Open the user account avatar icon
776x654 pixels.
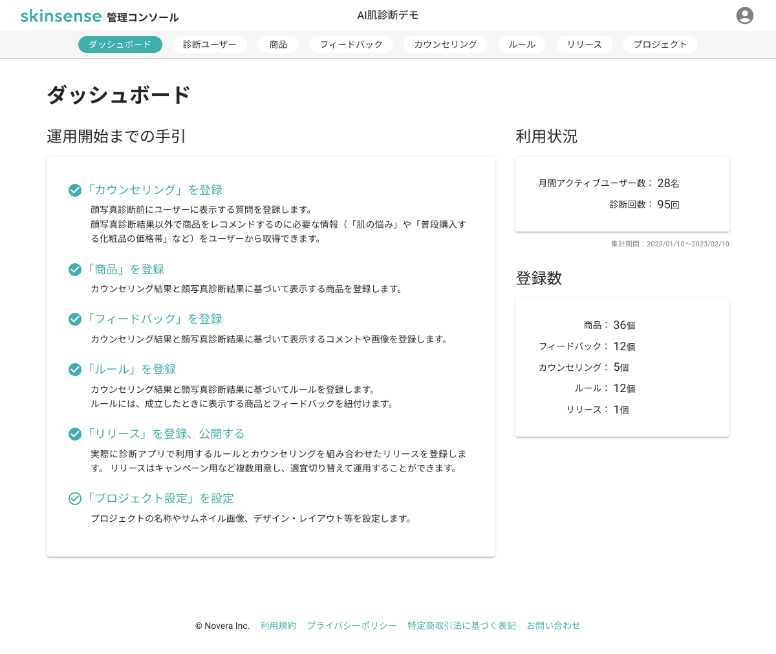tap(744, 15)
